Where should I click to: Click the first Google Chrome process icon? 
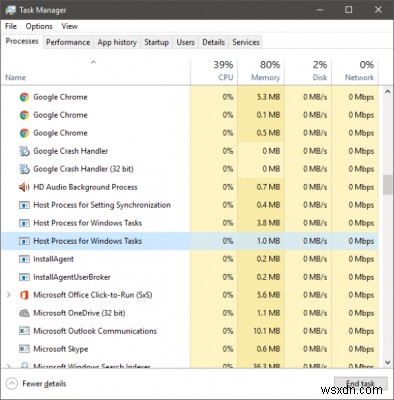(24, 97)
